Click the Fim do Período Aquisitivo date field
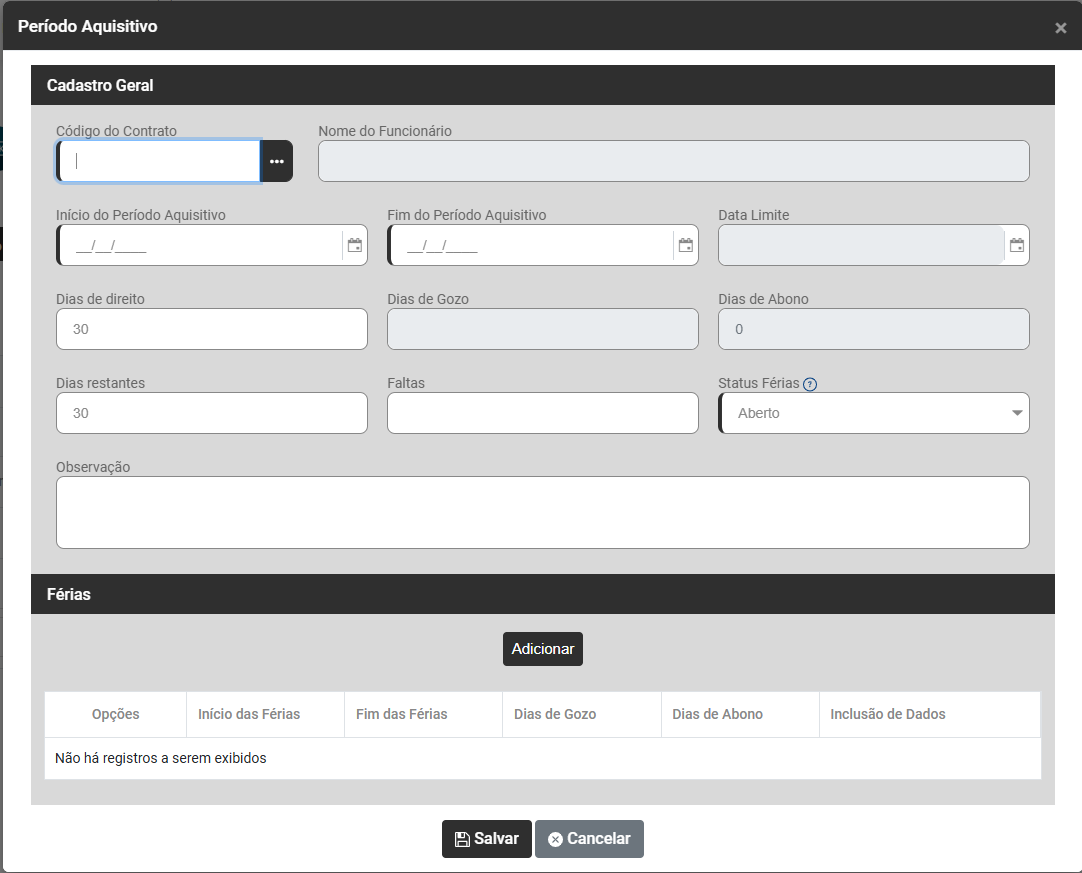1082x873 pixels. [530, 245]
